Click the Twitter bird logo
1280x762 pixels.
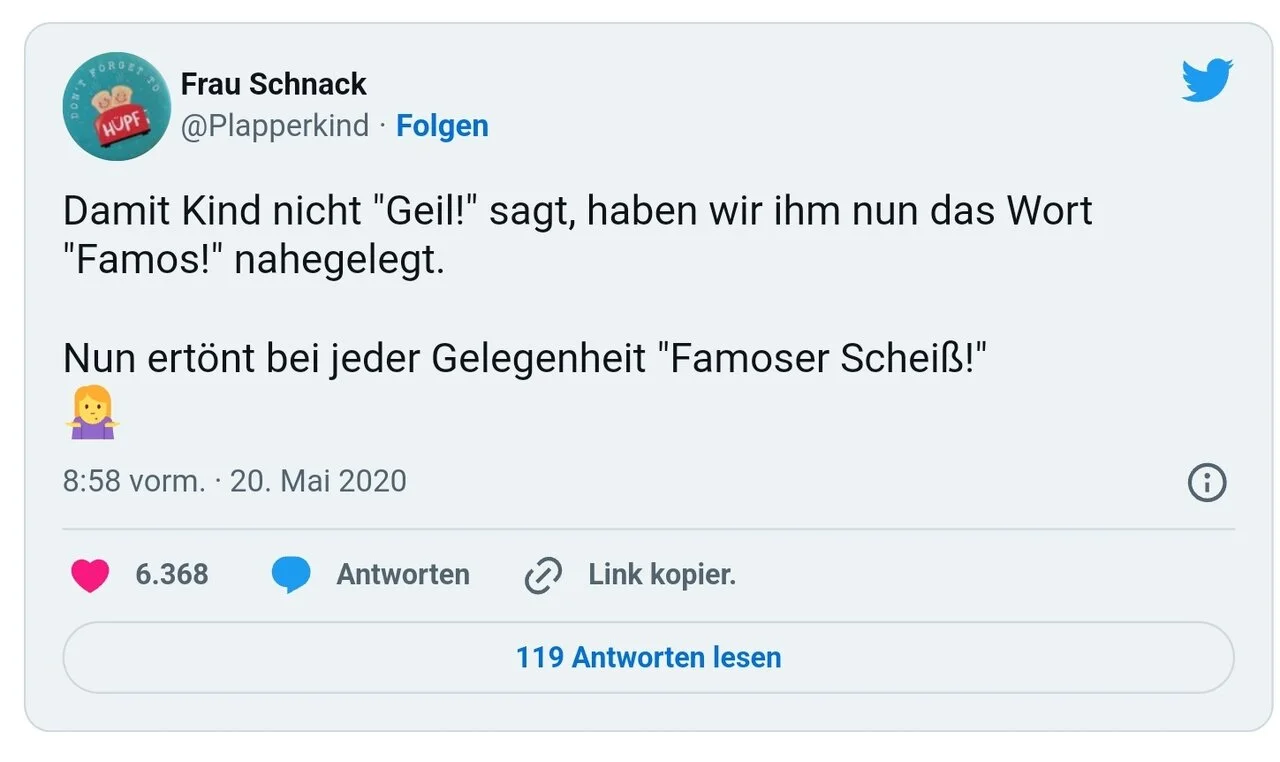(x=1207, y=80)
